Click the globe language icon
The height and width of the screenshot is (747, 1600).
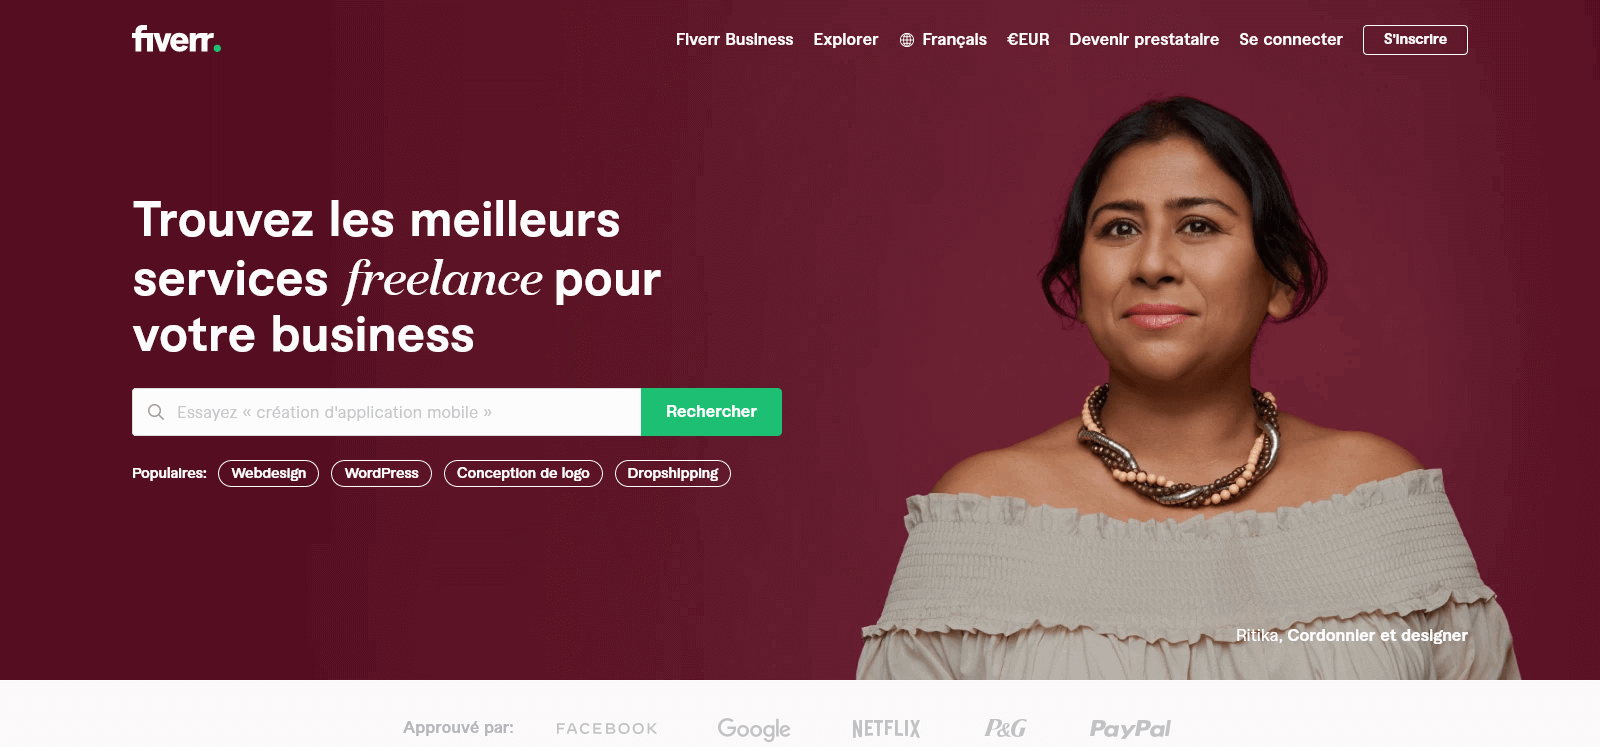[907, 40]
